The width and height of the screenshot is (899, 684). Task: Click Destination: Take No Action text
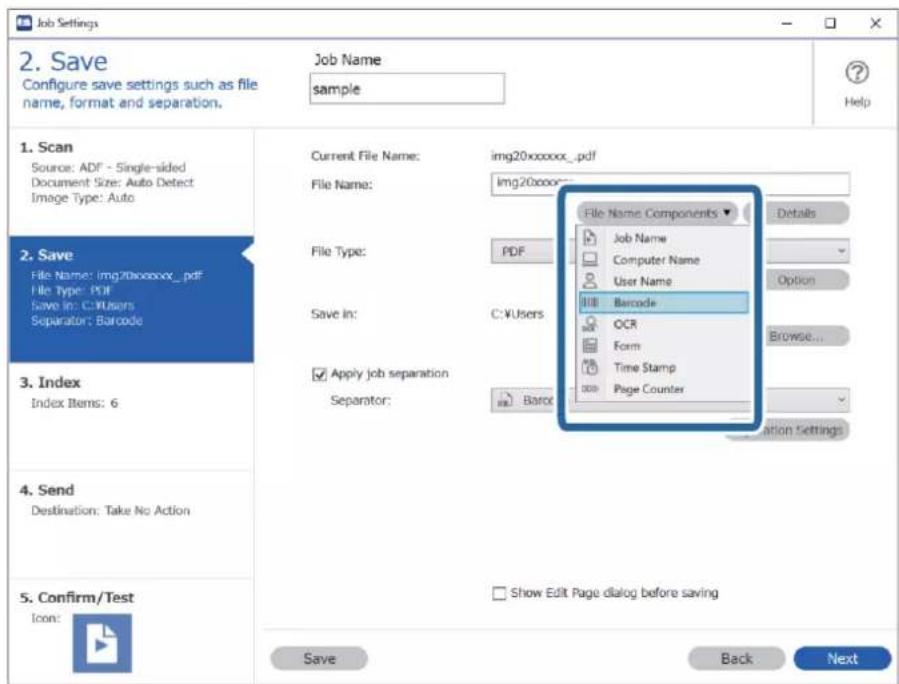(111, 510)
